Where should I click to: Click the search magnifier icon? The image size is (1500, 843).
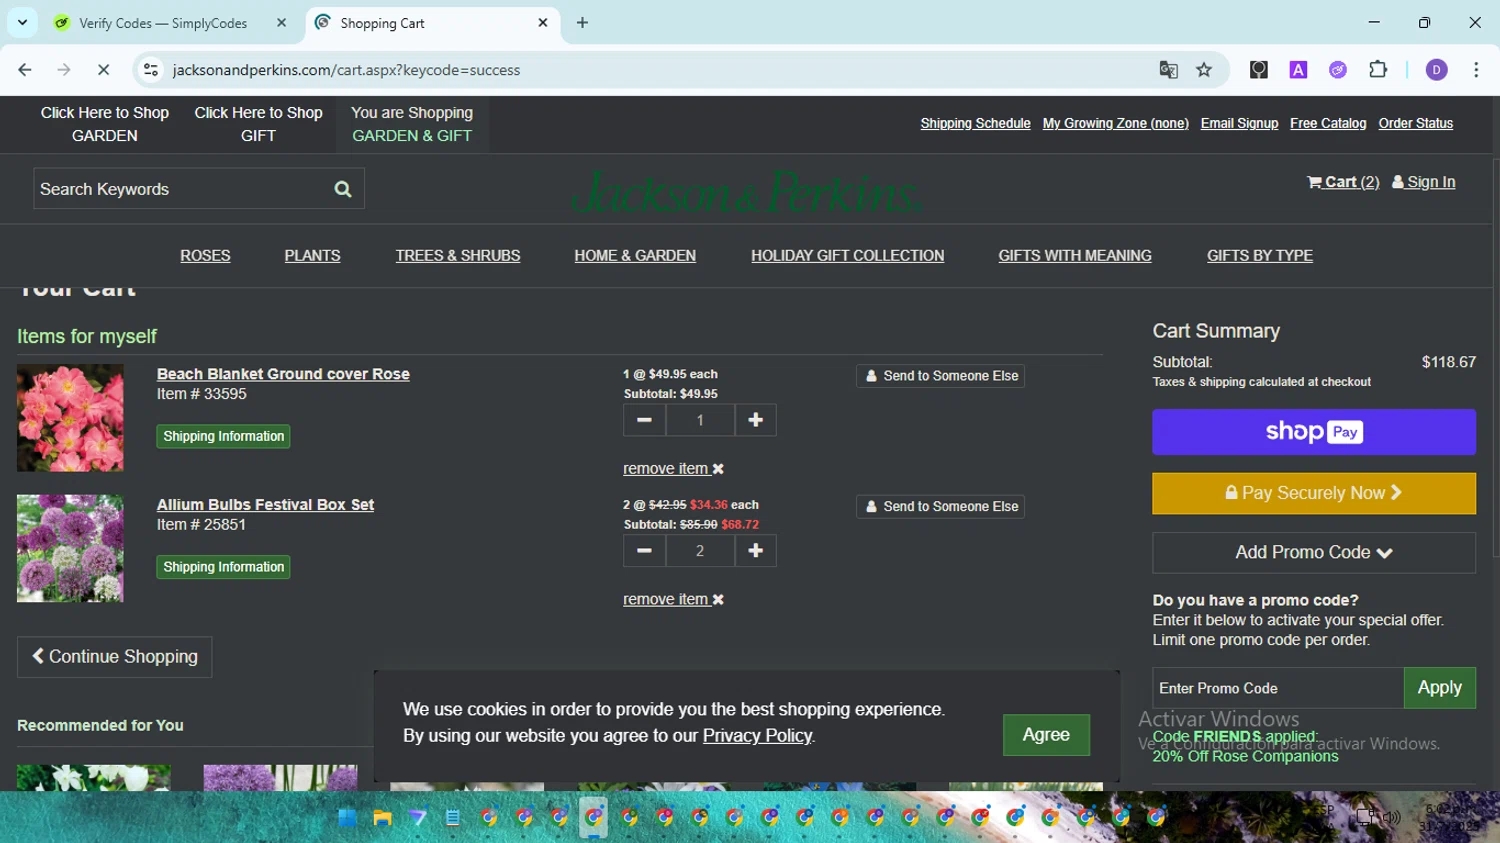[x=343, y=189]
